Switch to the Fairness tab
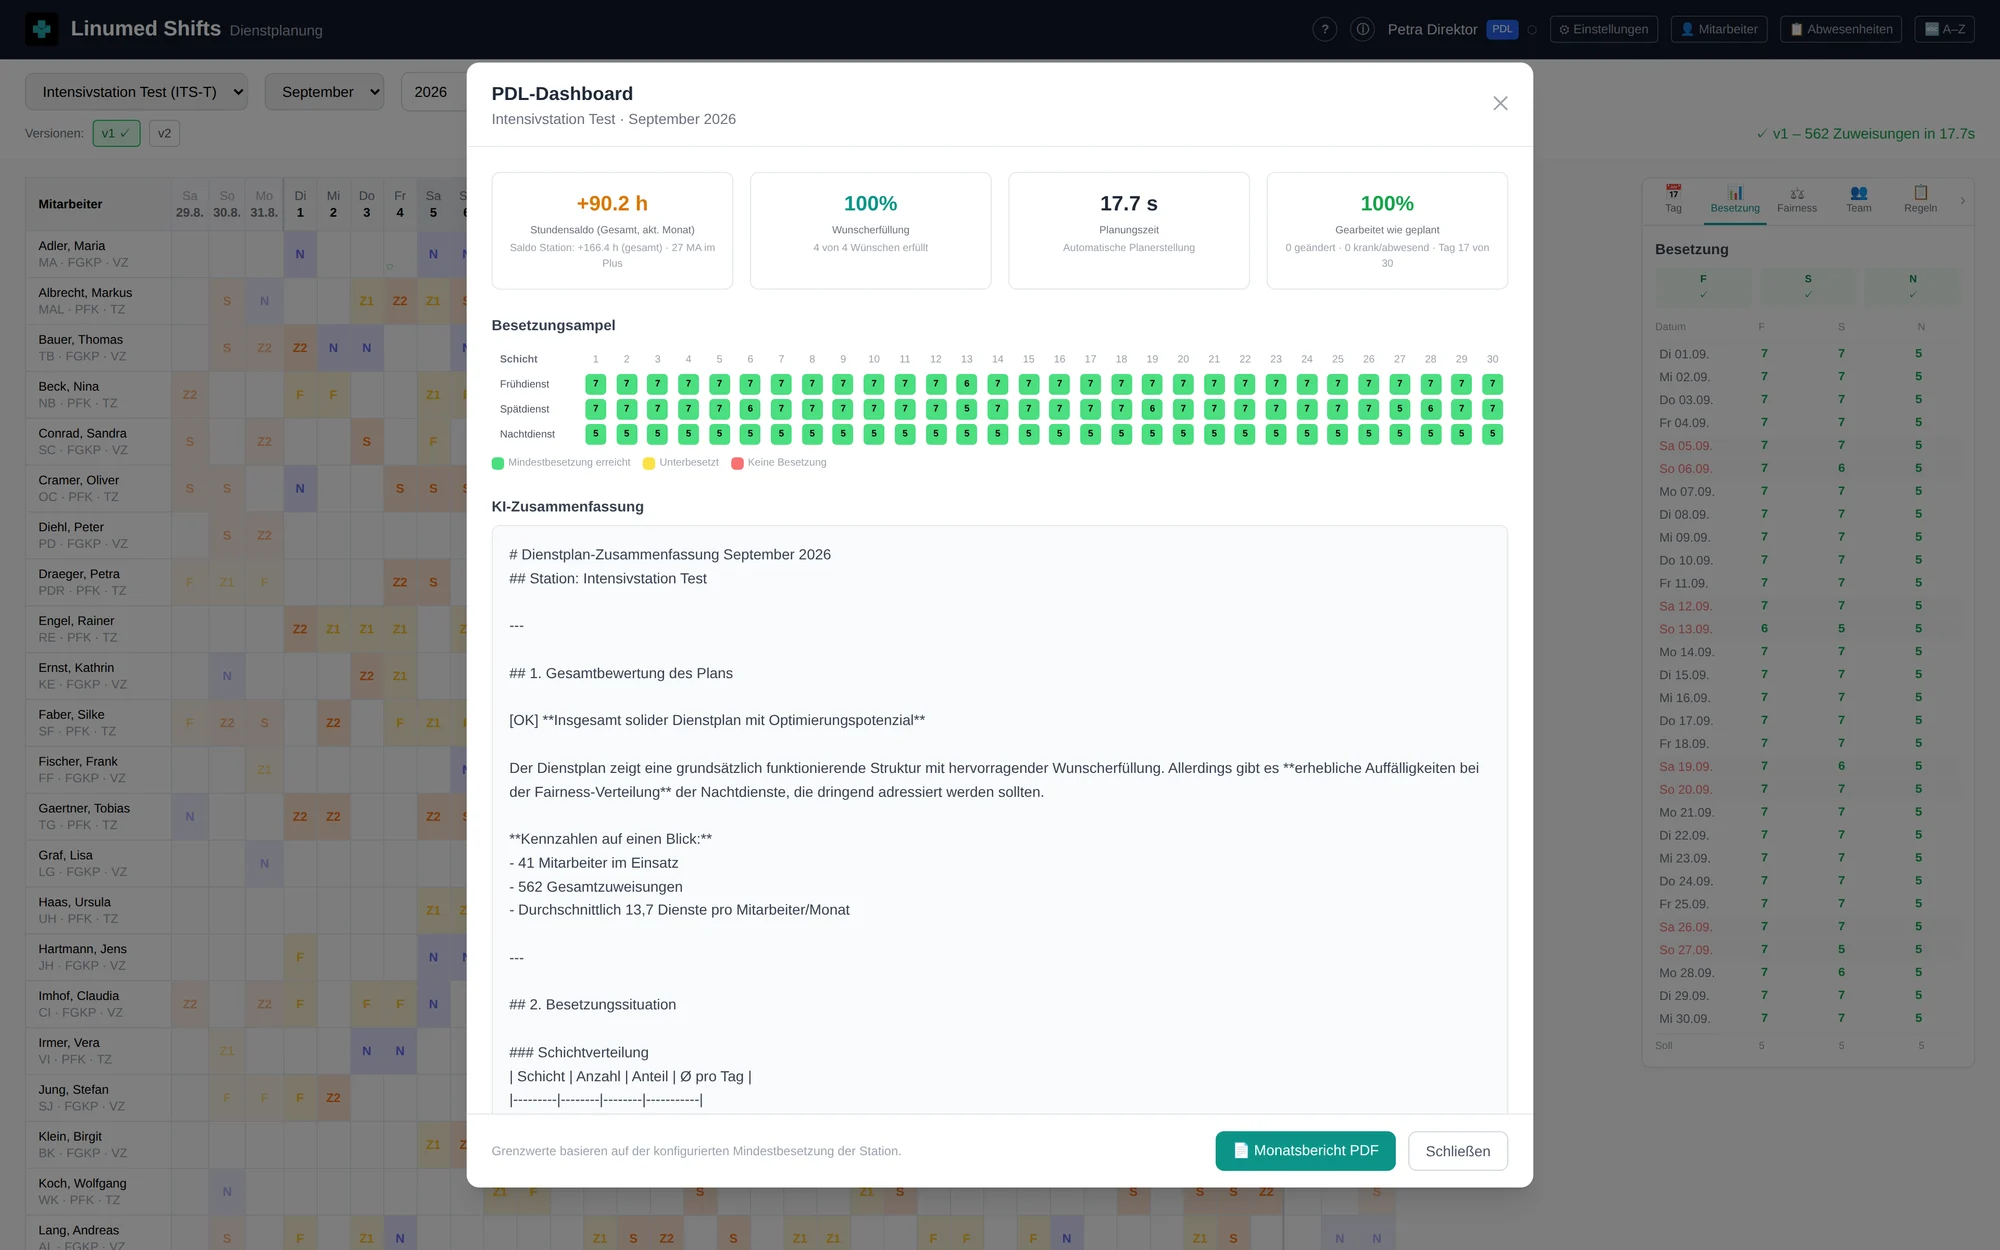Viewport: 2000px width, 1250px height. click(x=1797, y=199)
